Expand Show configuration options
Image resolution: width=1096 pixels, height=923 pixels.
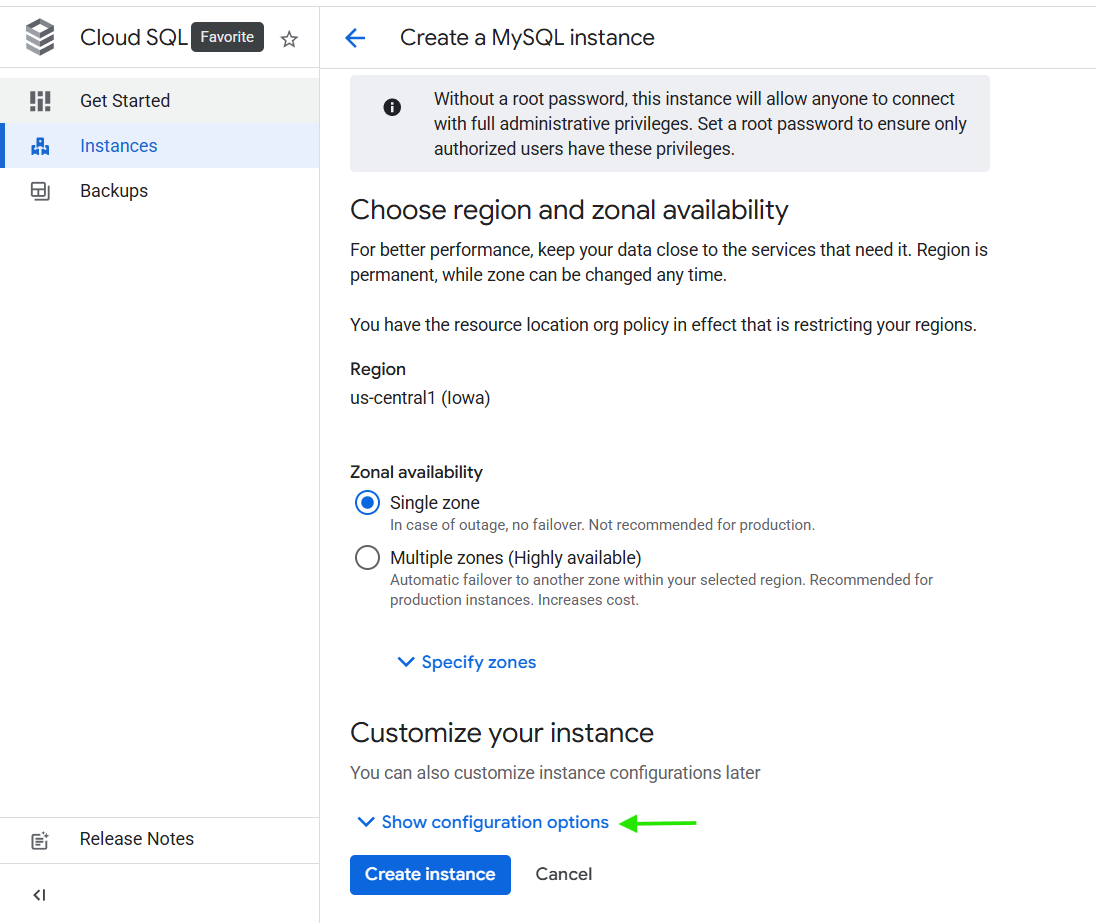click(x=494, y=822)
